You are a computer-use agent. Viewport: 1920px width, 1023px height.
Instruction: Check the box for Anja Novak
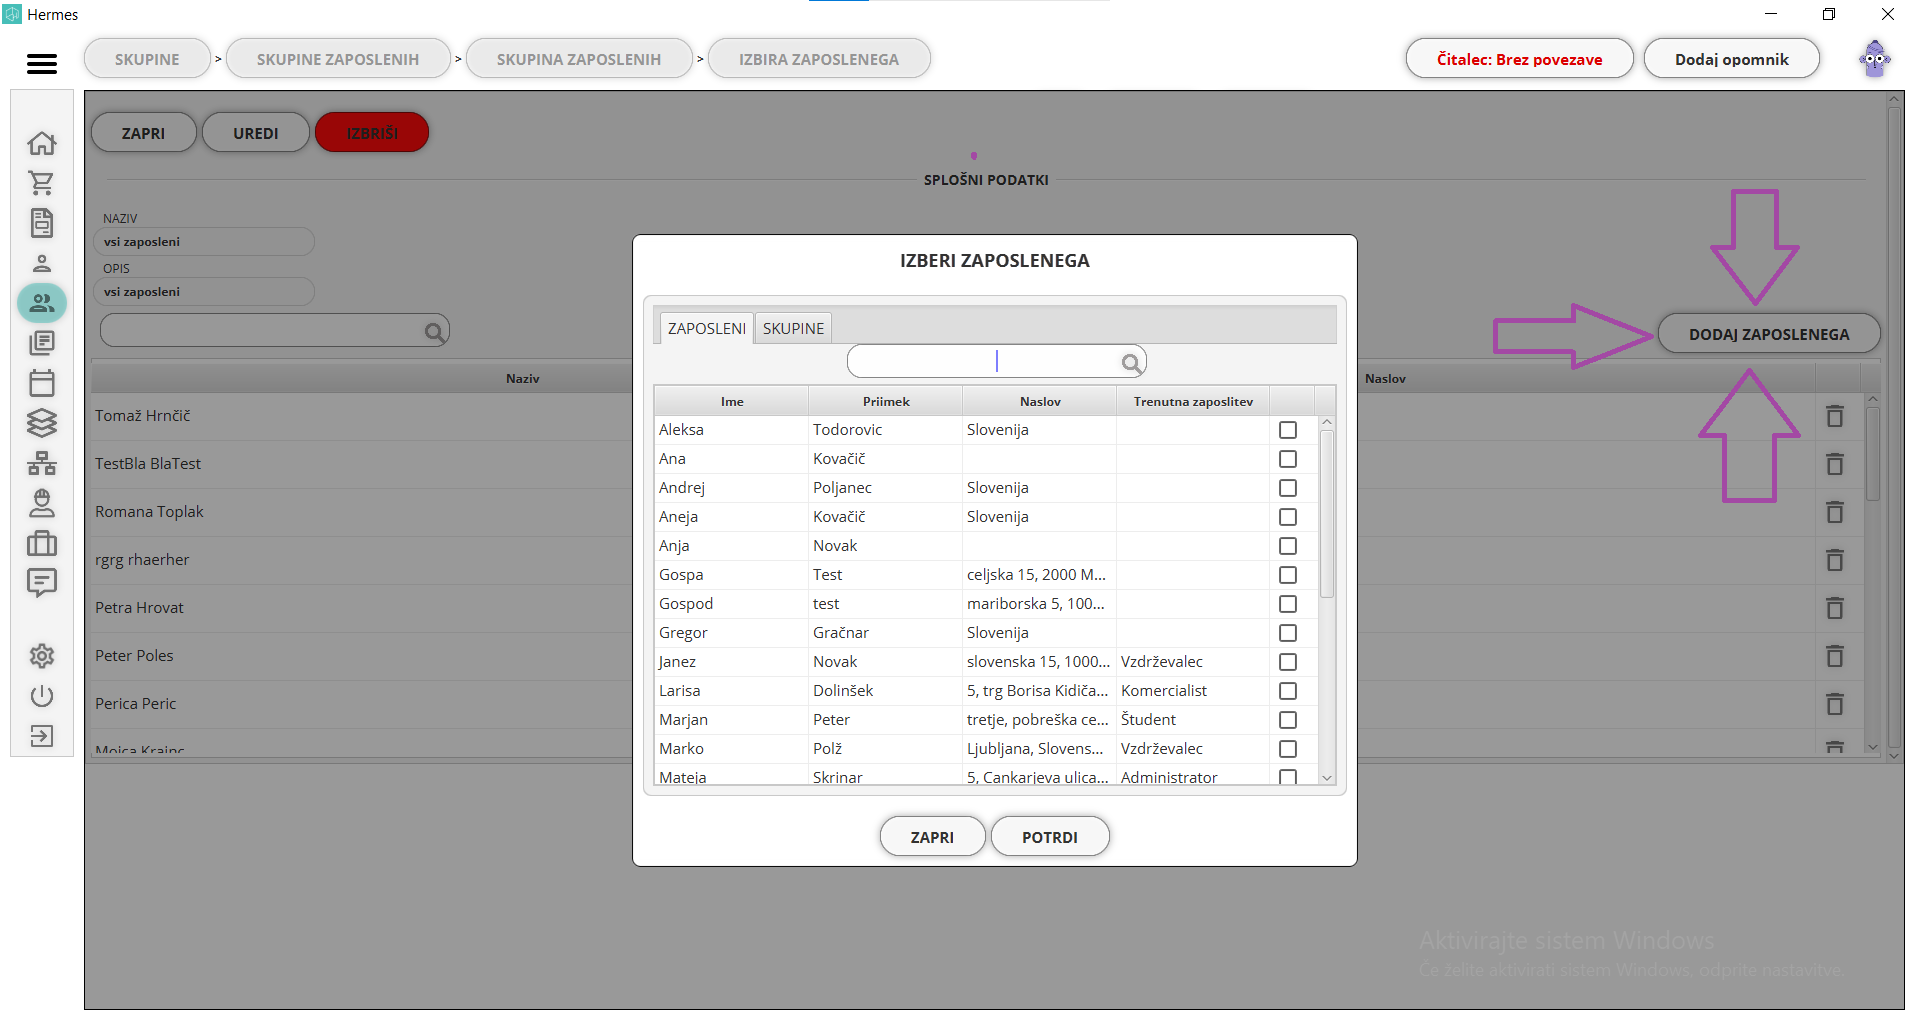tap(1288, 546)
